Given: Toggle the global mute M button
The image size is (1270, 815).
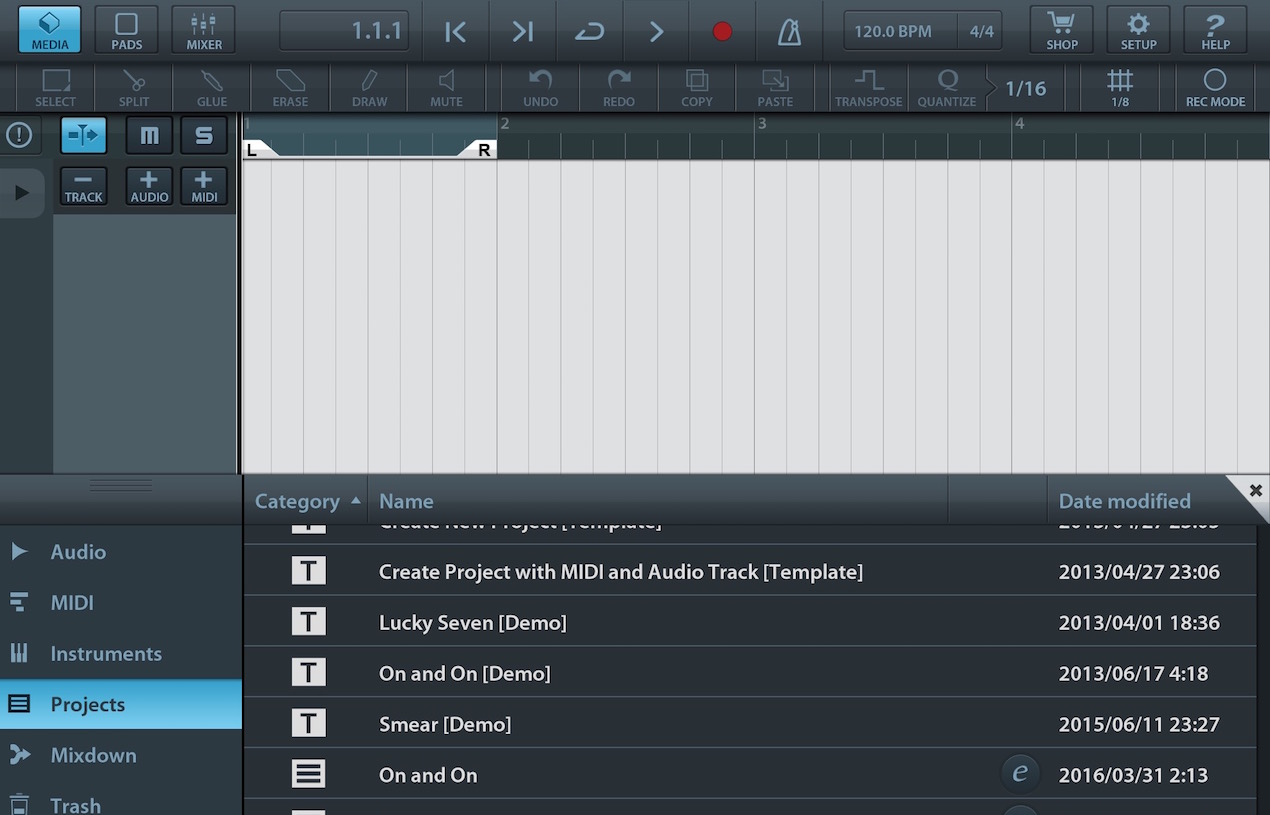Looking at the screenshot, I should (149, 135).
